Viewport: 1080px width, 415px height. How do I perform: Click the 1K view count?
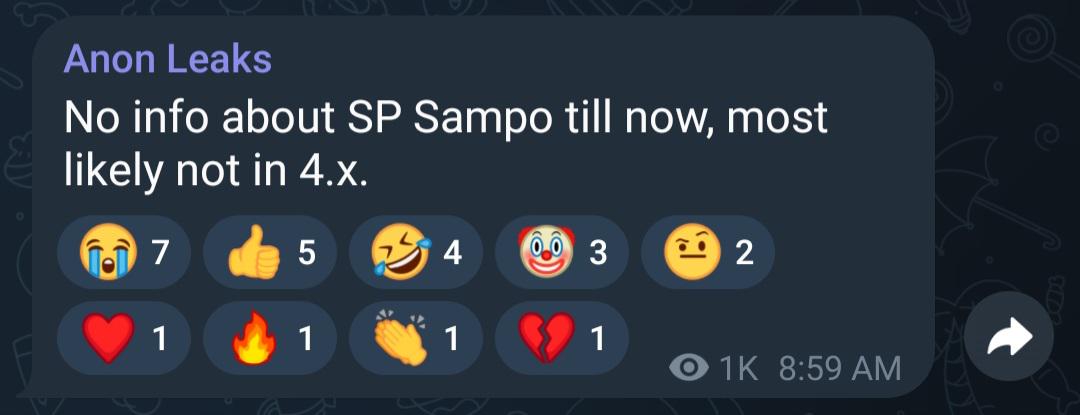[738, 370]
